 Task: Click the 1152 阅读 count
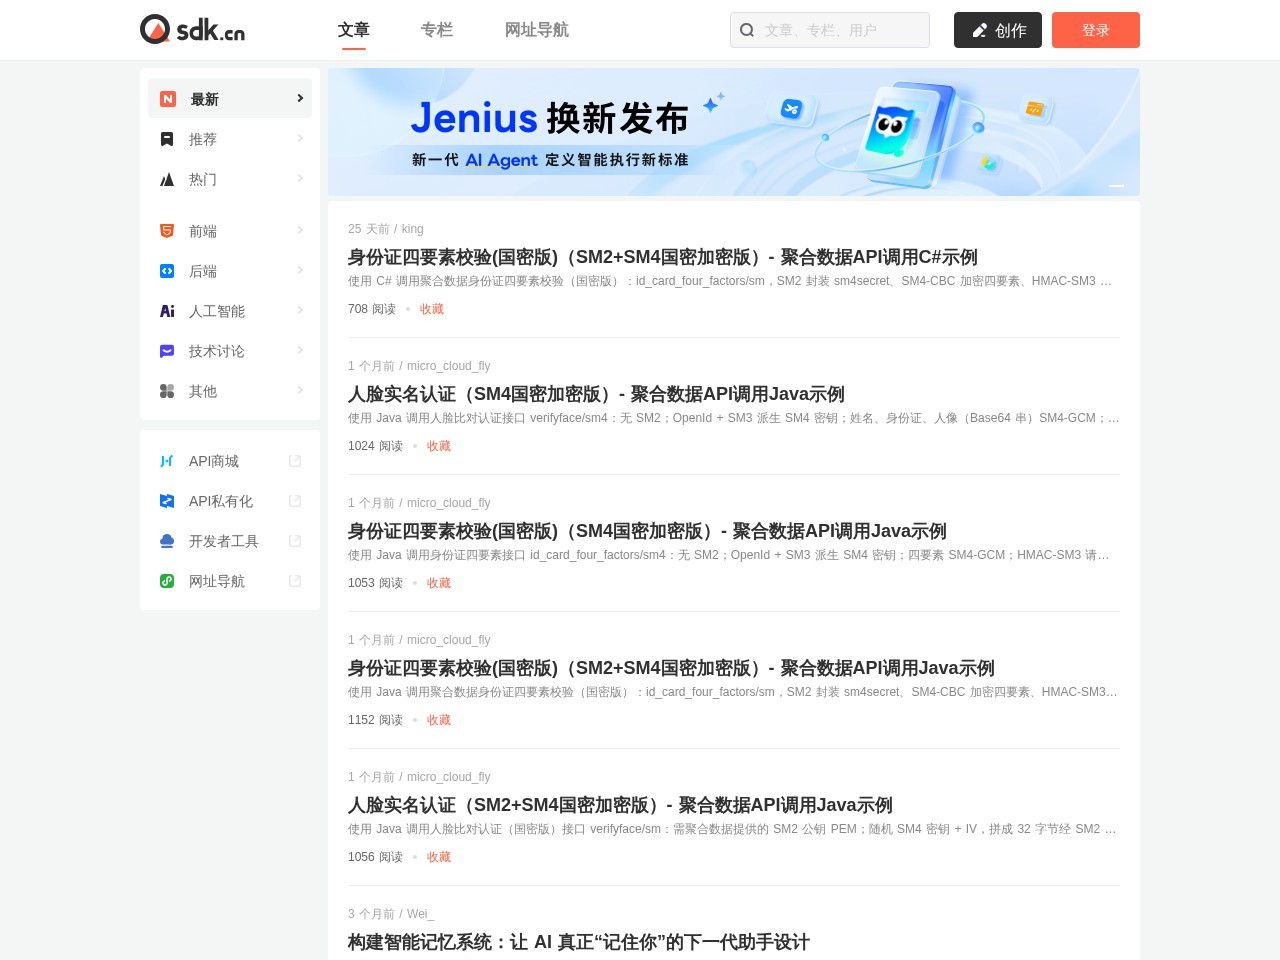click(375, 720)
